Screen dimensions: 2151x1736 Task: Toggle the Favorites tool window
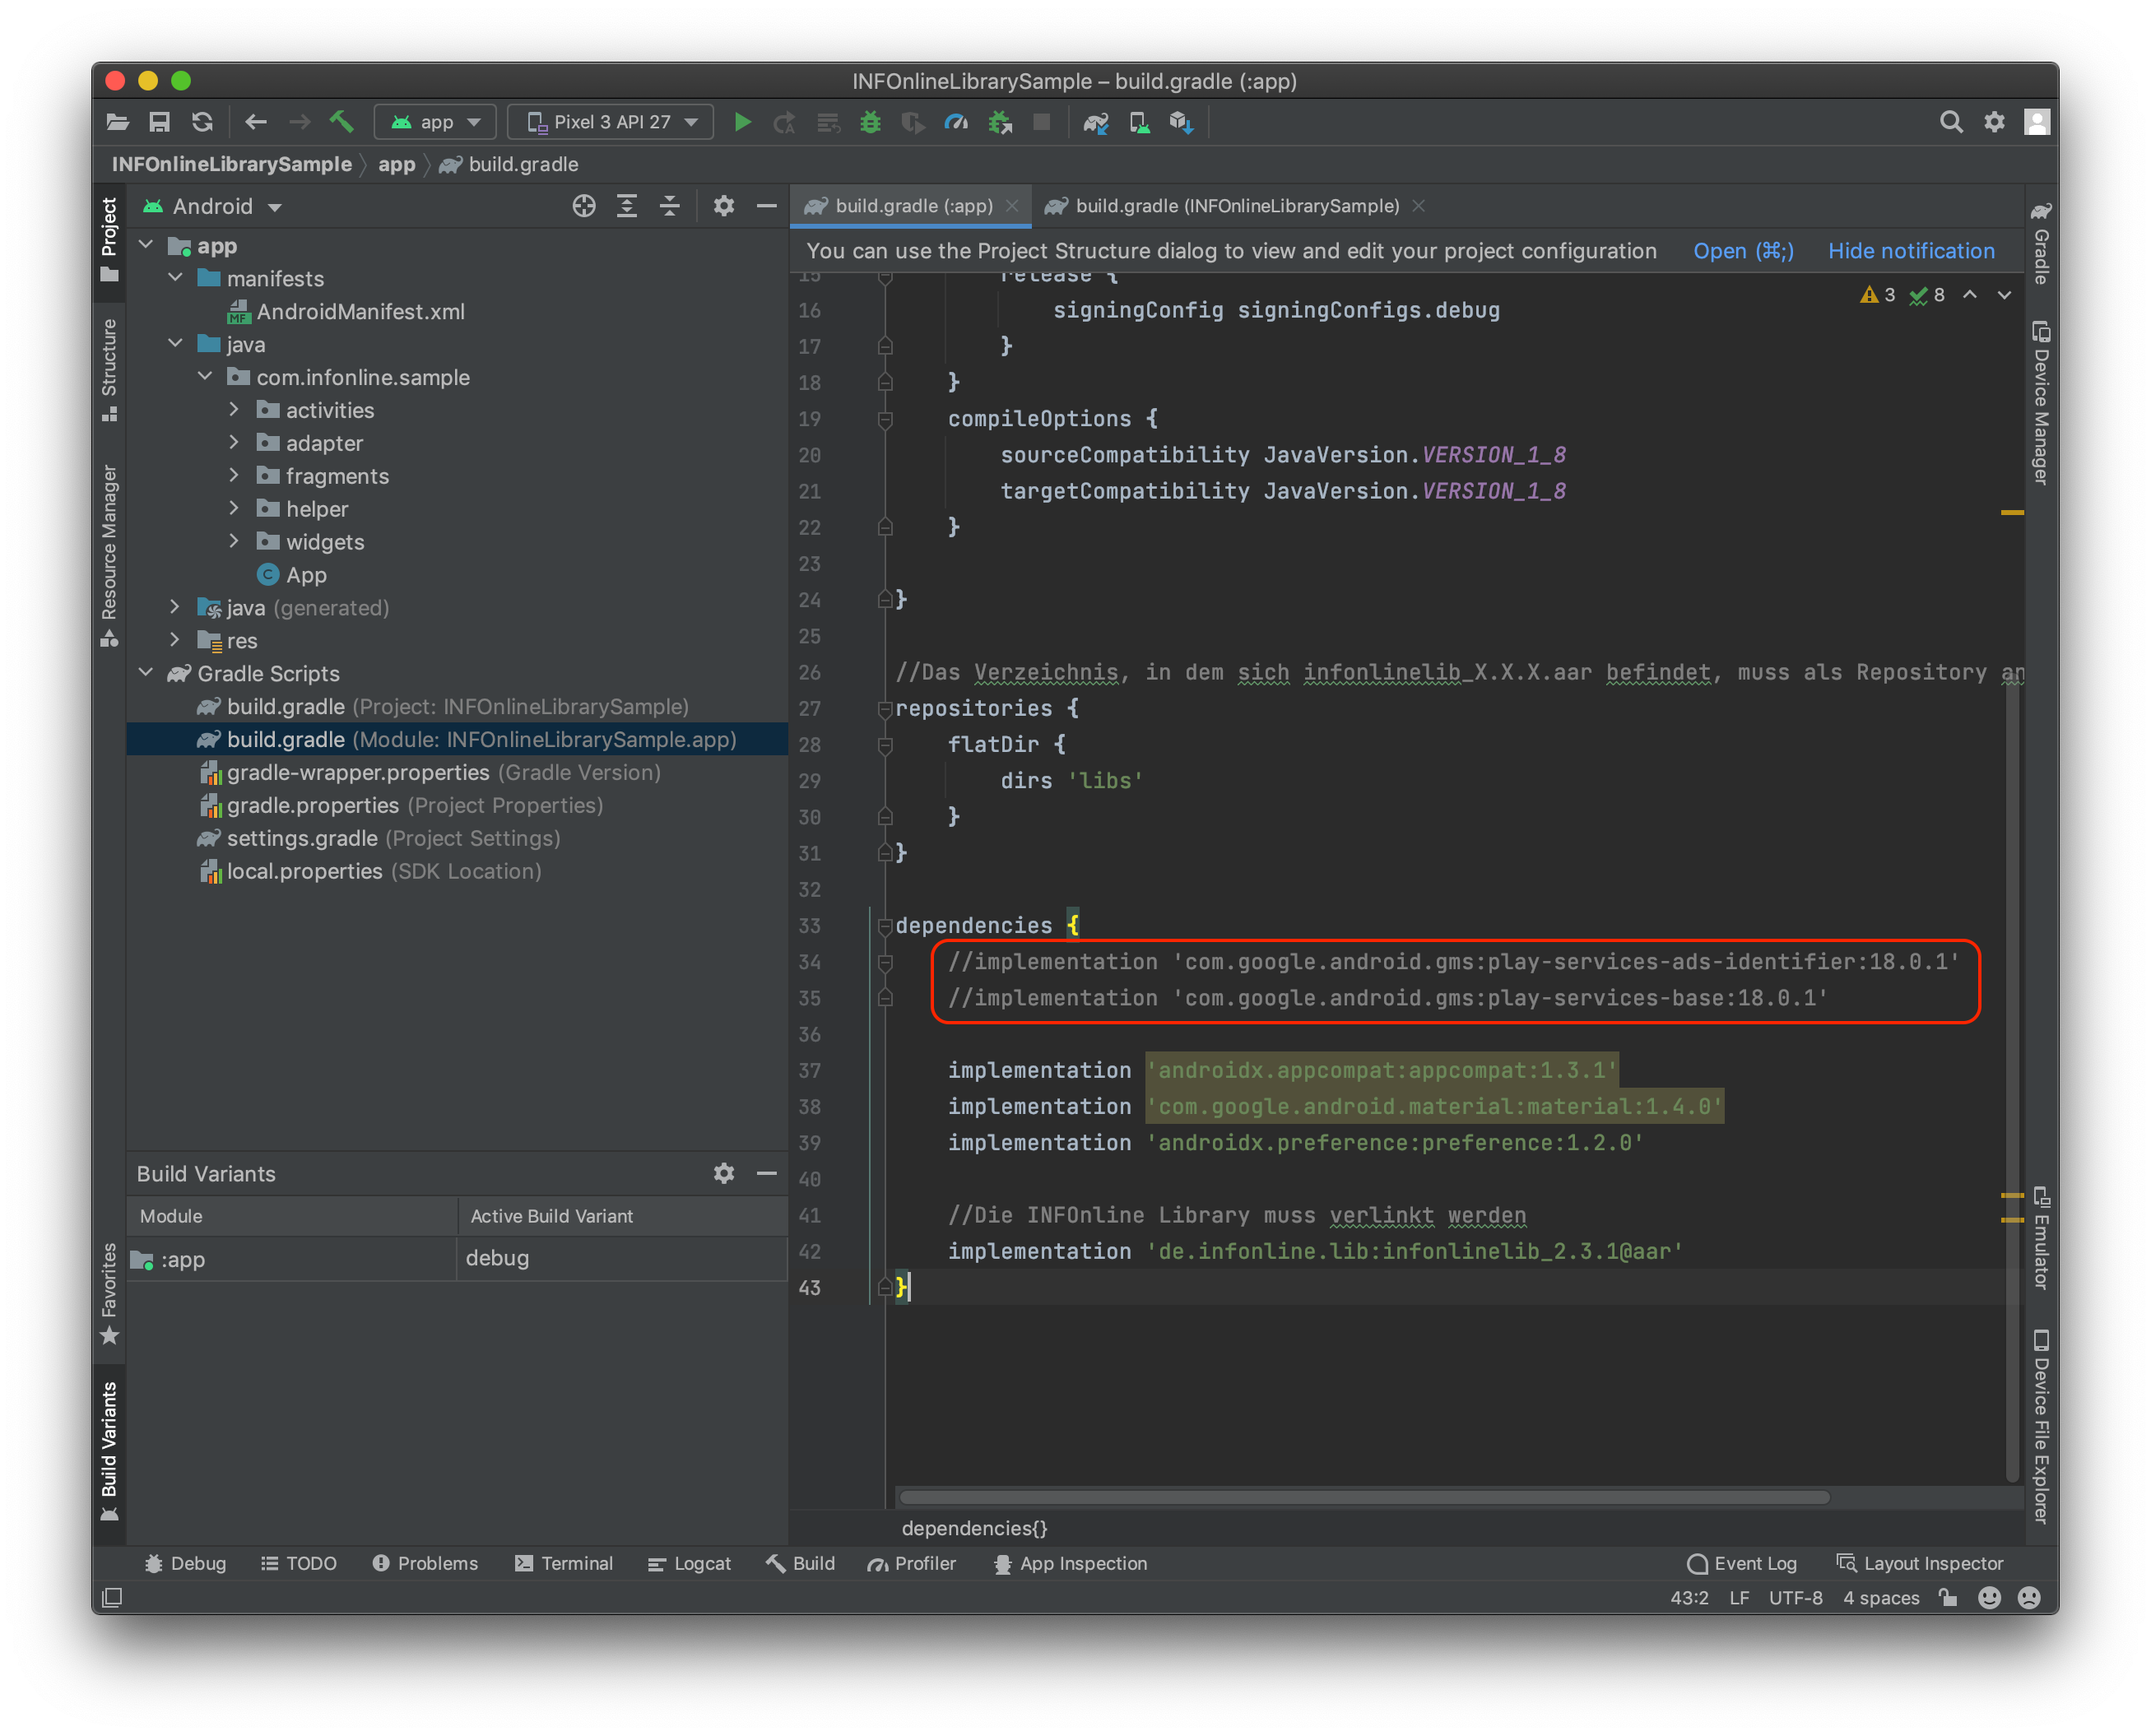click(109, 1294)
